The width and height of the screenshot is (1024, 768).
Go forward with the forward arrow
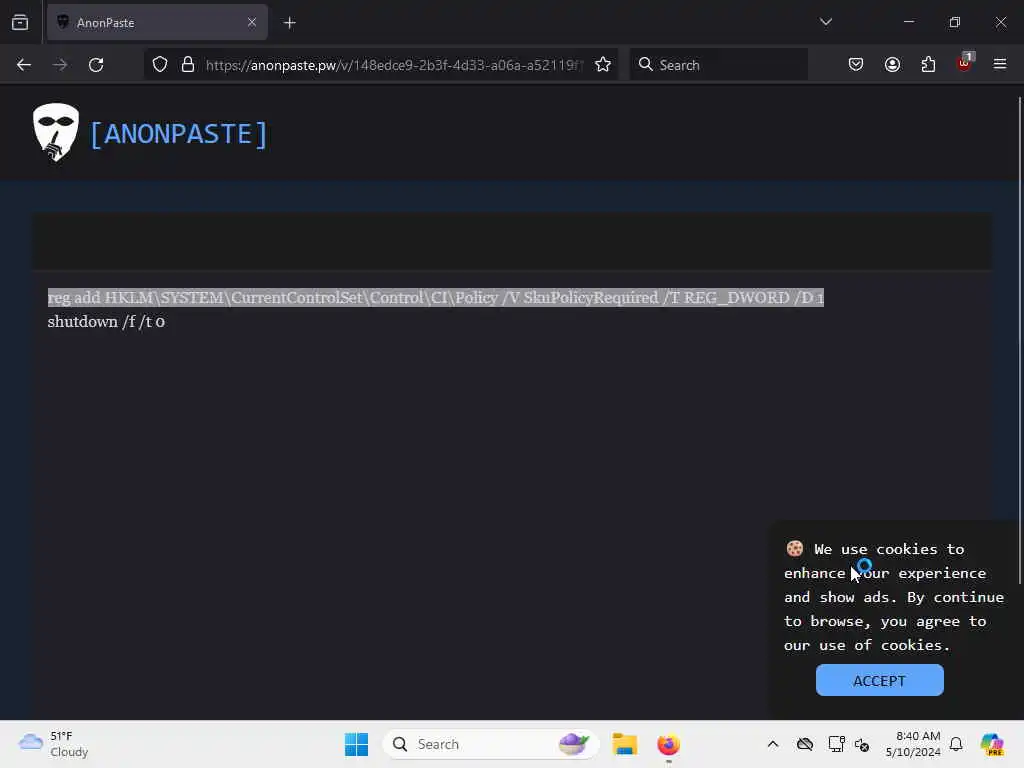[60, 65]
